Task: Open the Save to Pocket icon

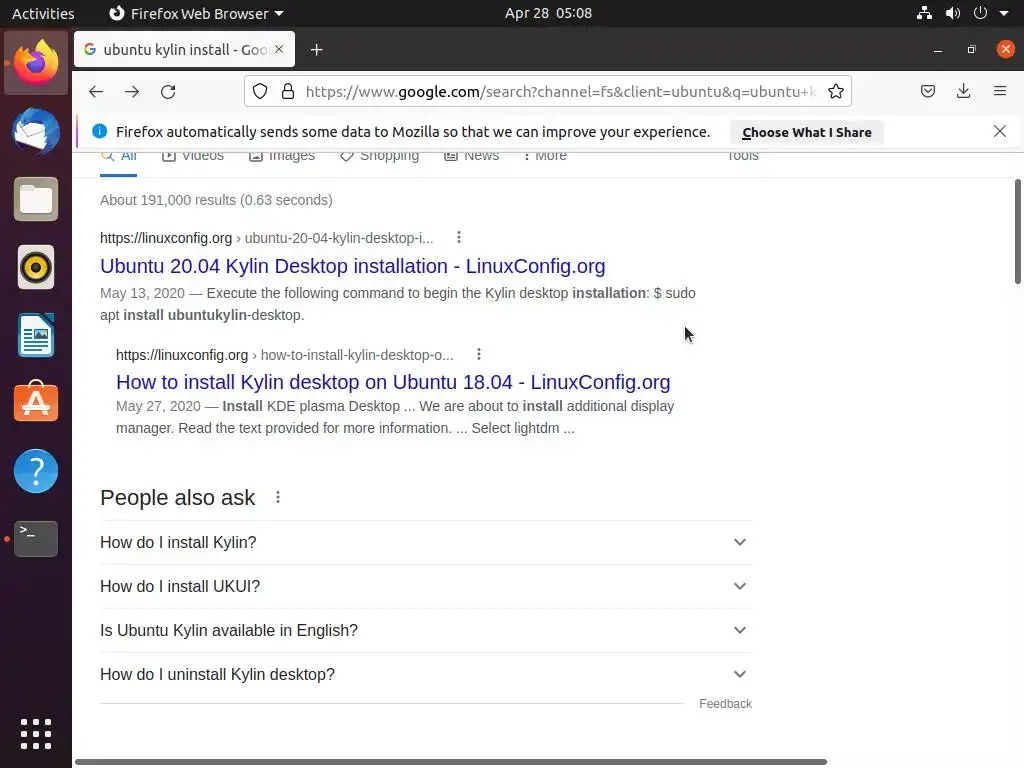Action: pyautogui.click(x=928, y=91)
